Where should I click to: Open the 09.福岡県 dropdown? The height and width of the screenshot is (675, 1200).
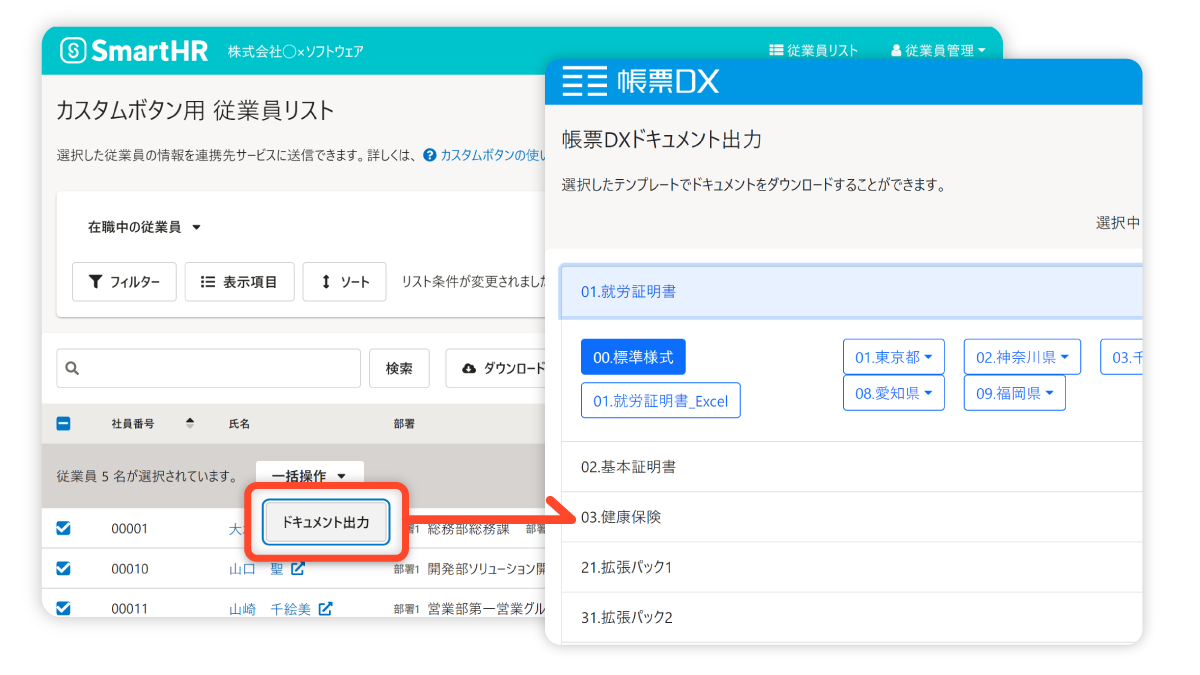click(1014, 393)
